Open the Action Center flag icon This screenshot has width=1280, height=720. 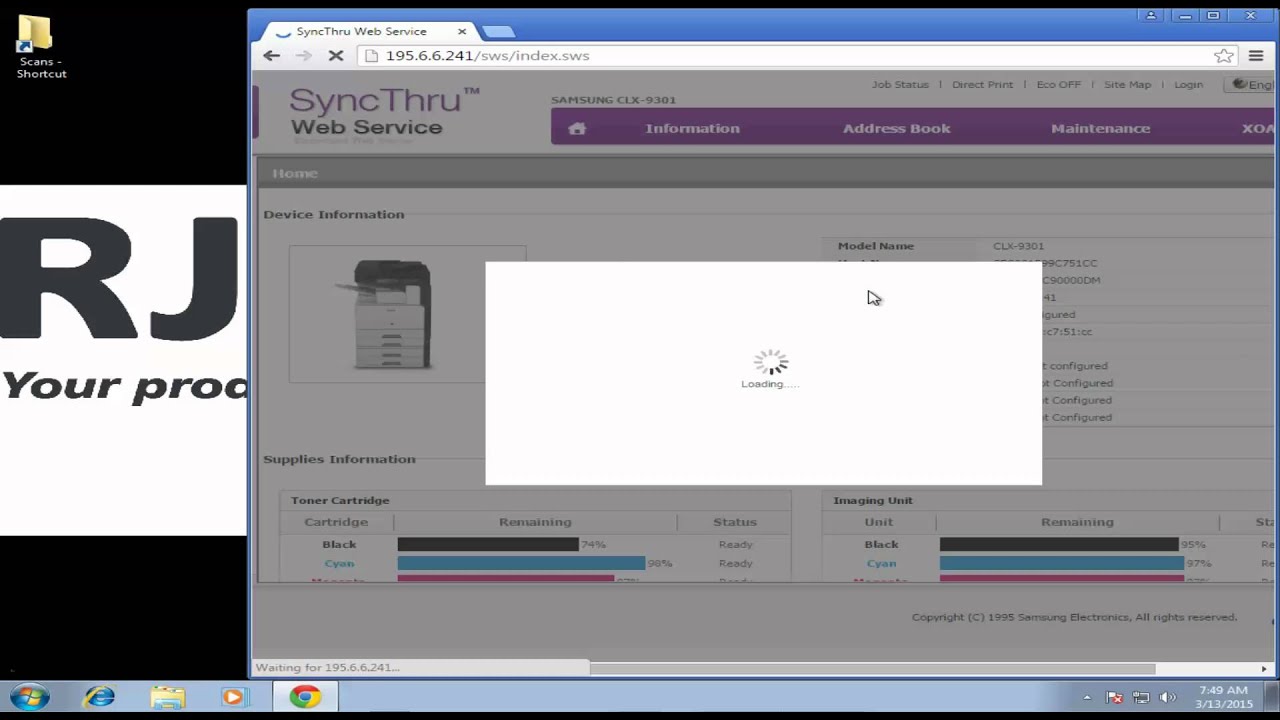(1115, 698)
